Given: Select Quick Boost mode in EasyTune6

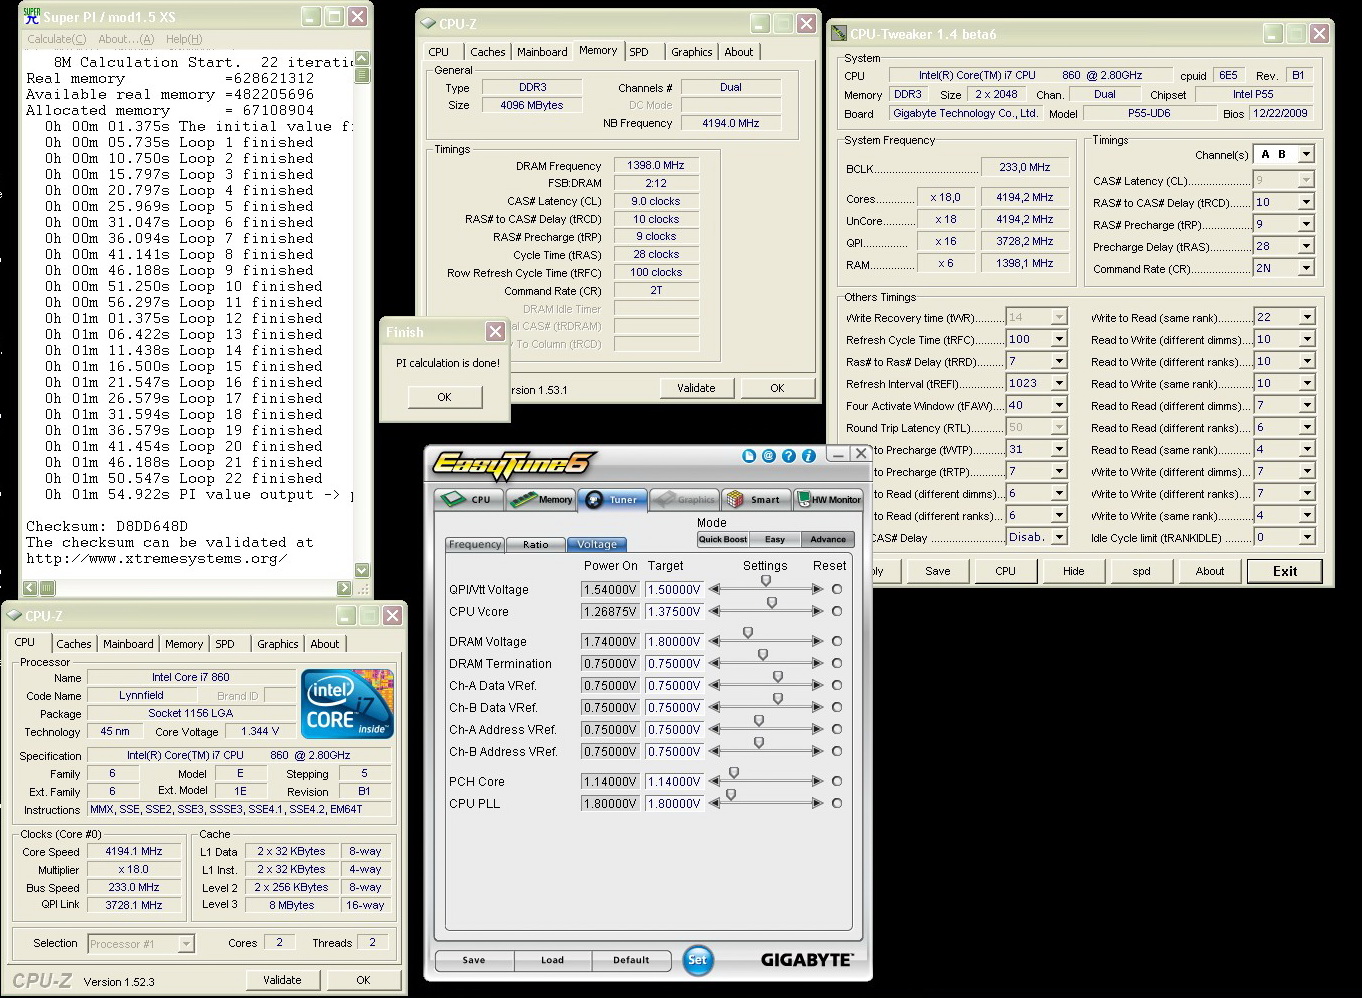Looking at the screenshot, I should 723,539.
